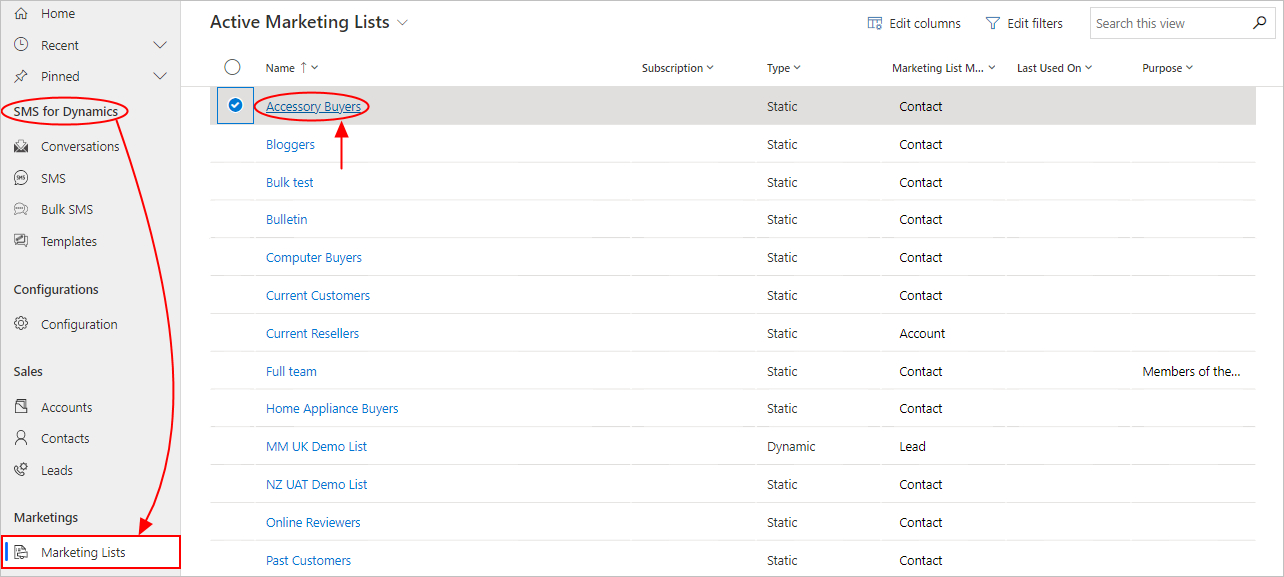Open the Active Marketing Lists view dropdown

pos(402,23)
